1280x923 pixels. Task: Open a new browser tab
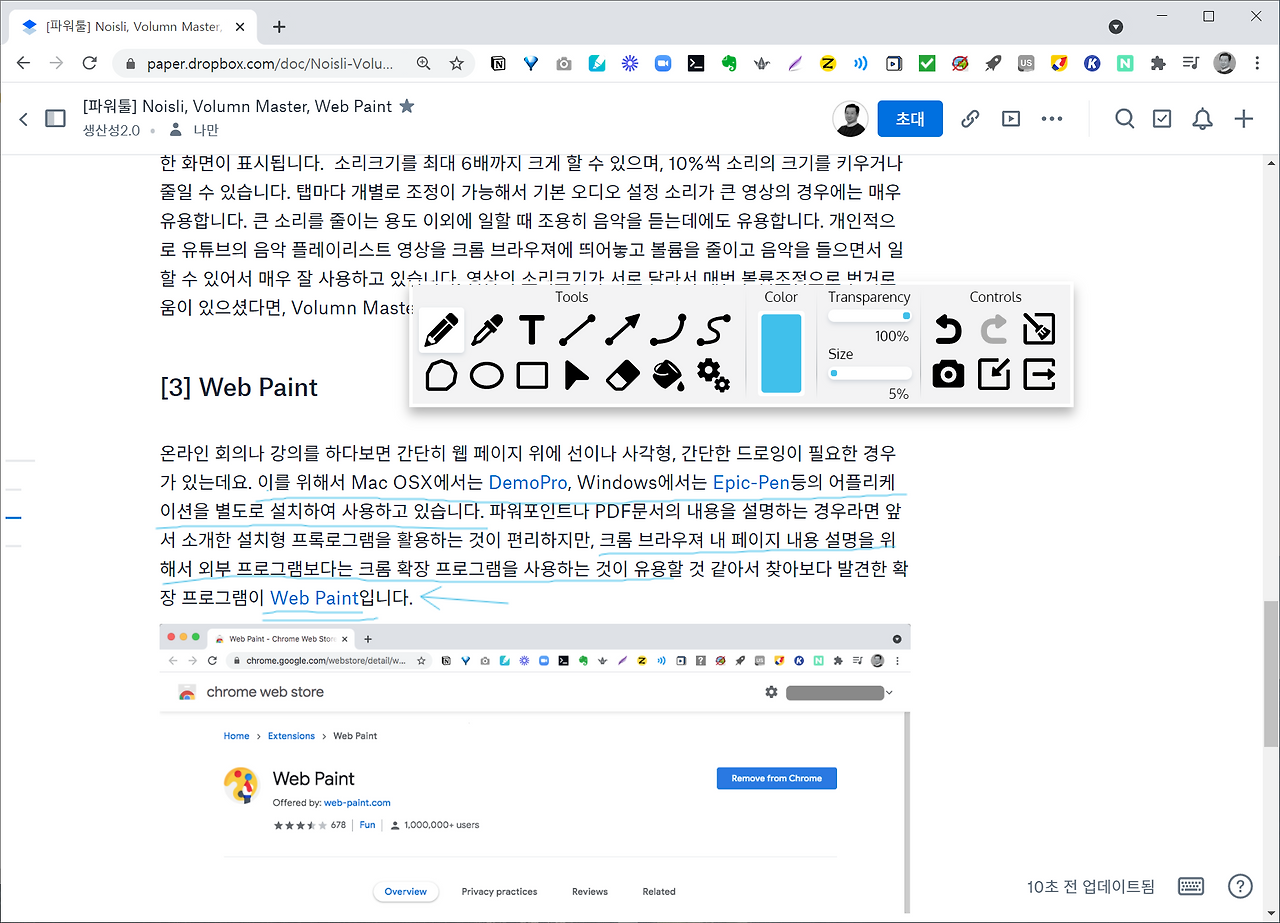[x=279, y=27]
